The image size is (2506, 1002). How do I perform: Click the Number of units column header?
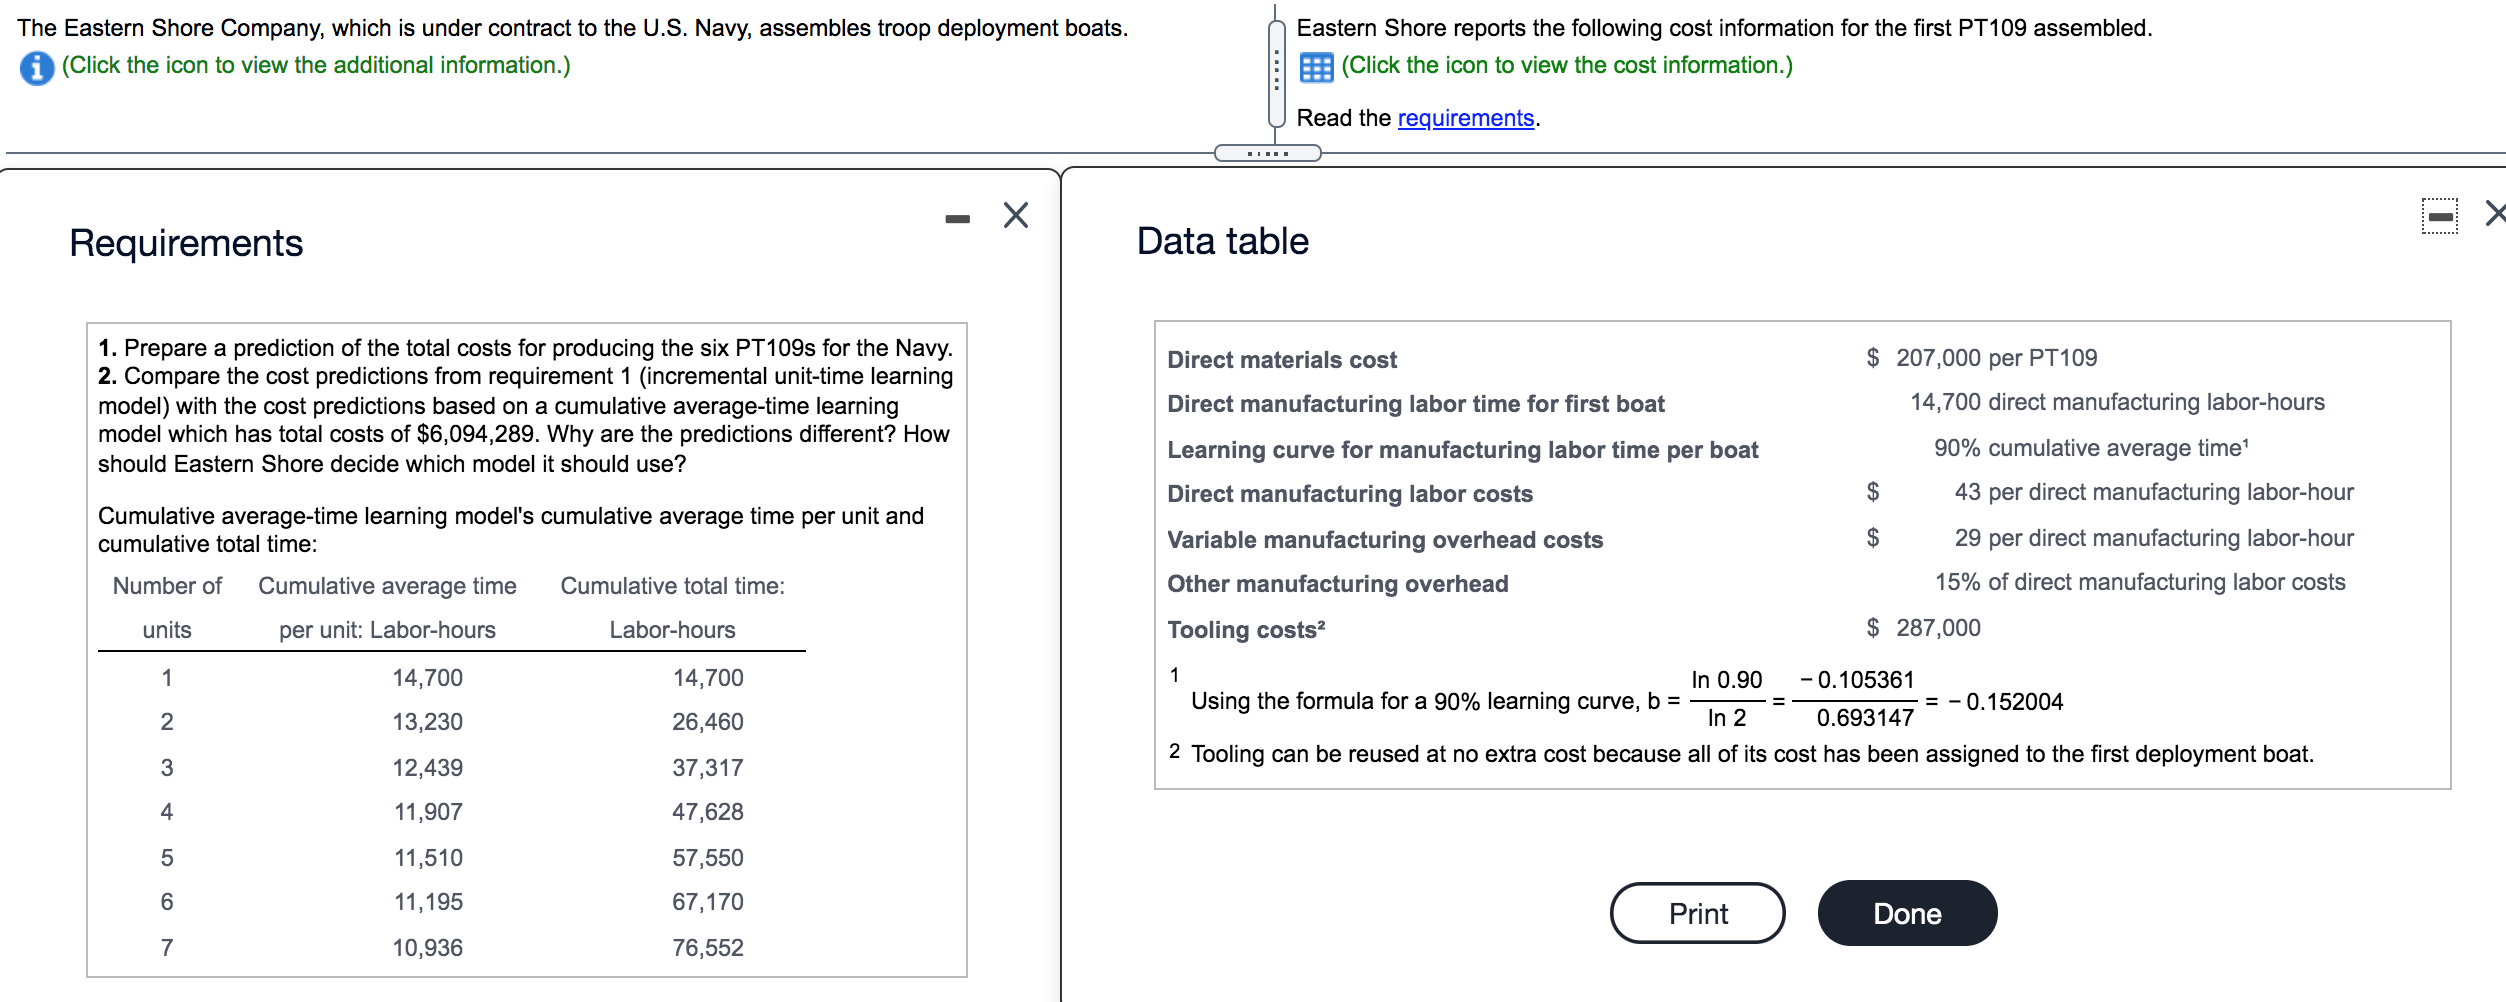tap(167, 608)
